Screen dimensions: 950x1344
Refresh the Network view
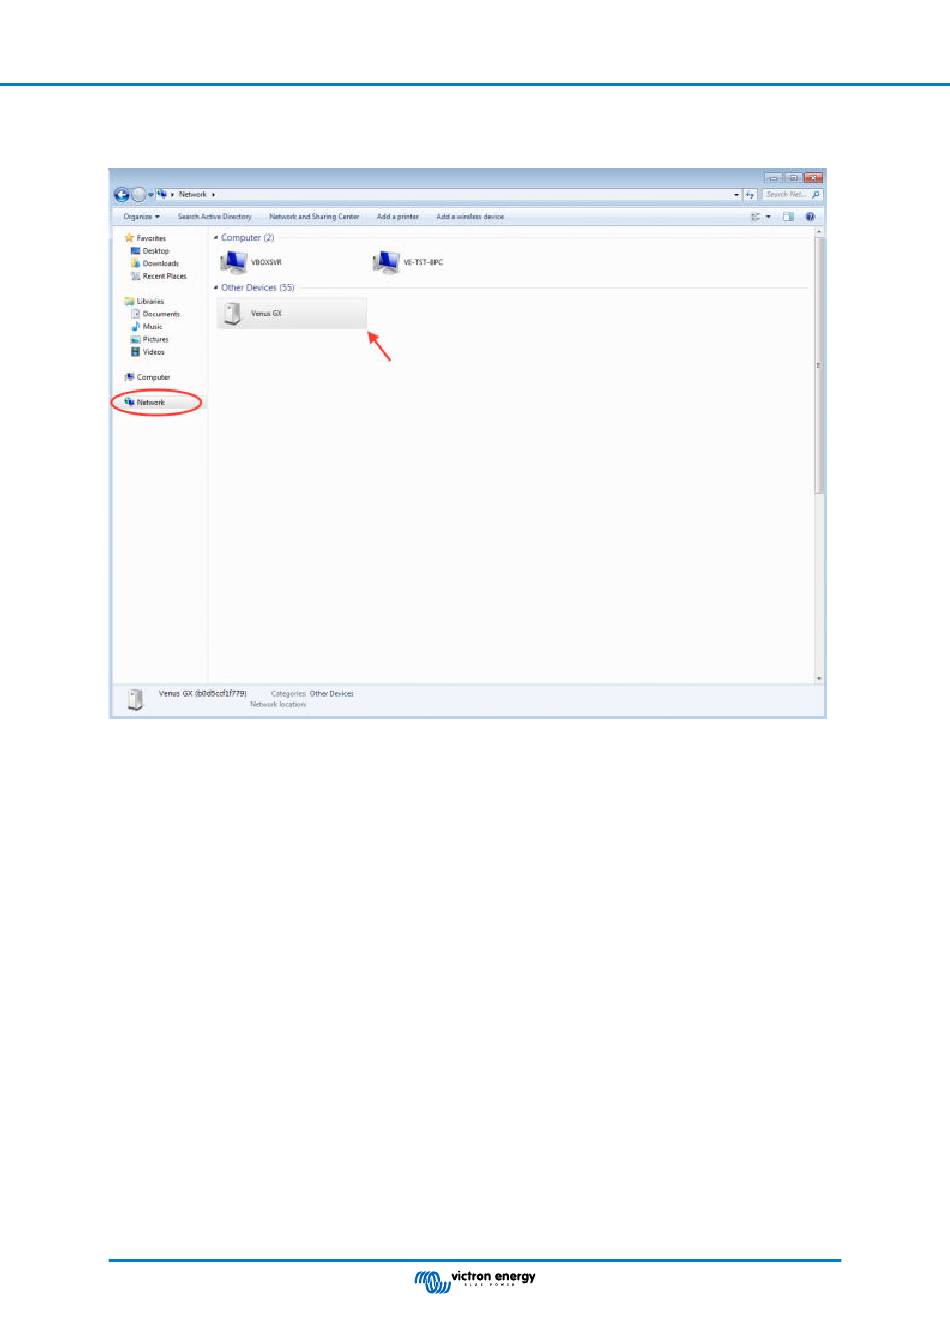[750, 195]
